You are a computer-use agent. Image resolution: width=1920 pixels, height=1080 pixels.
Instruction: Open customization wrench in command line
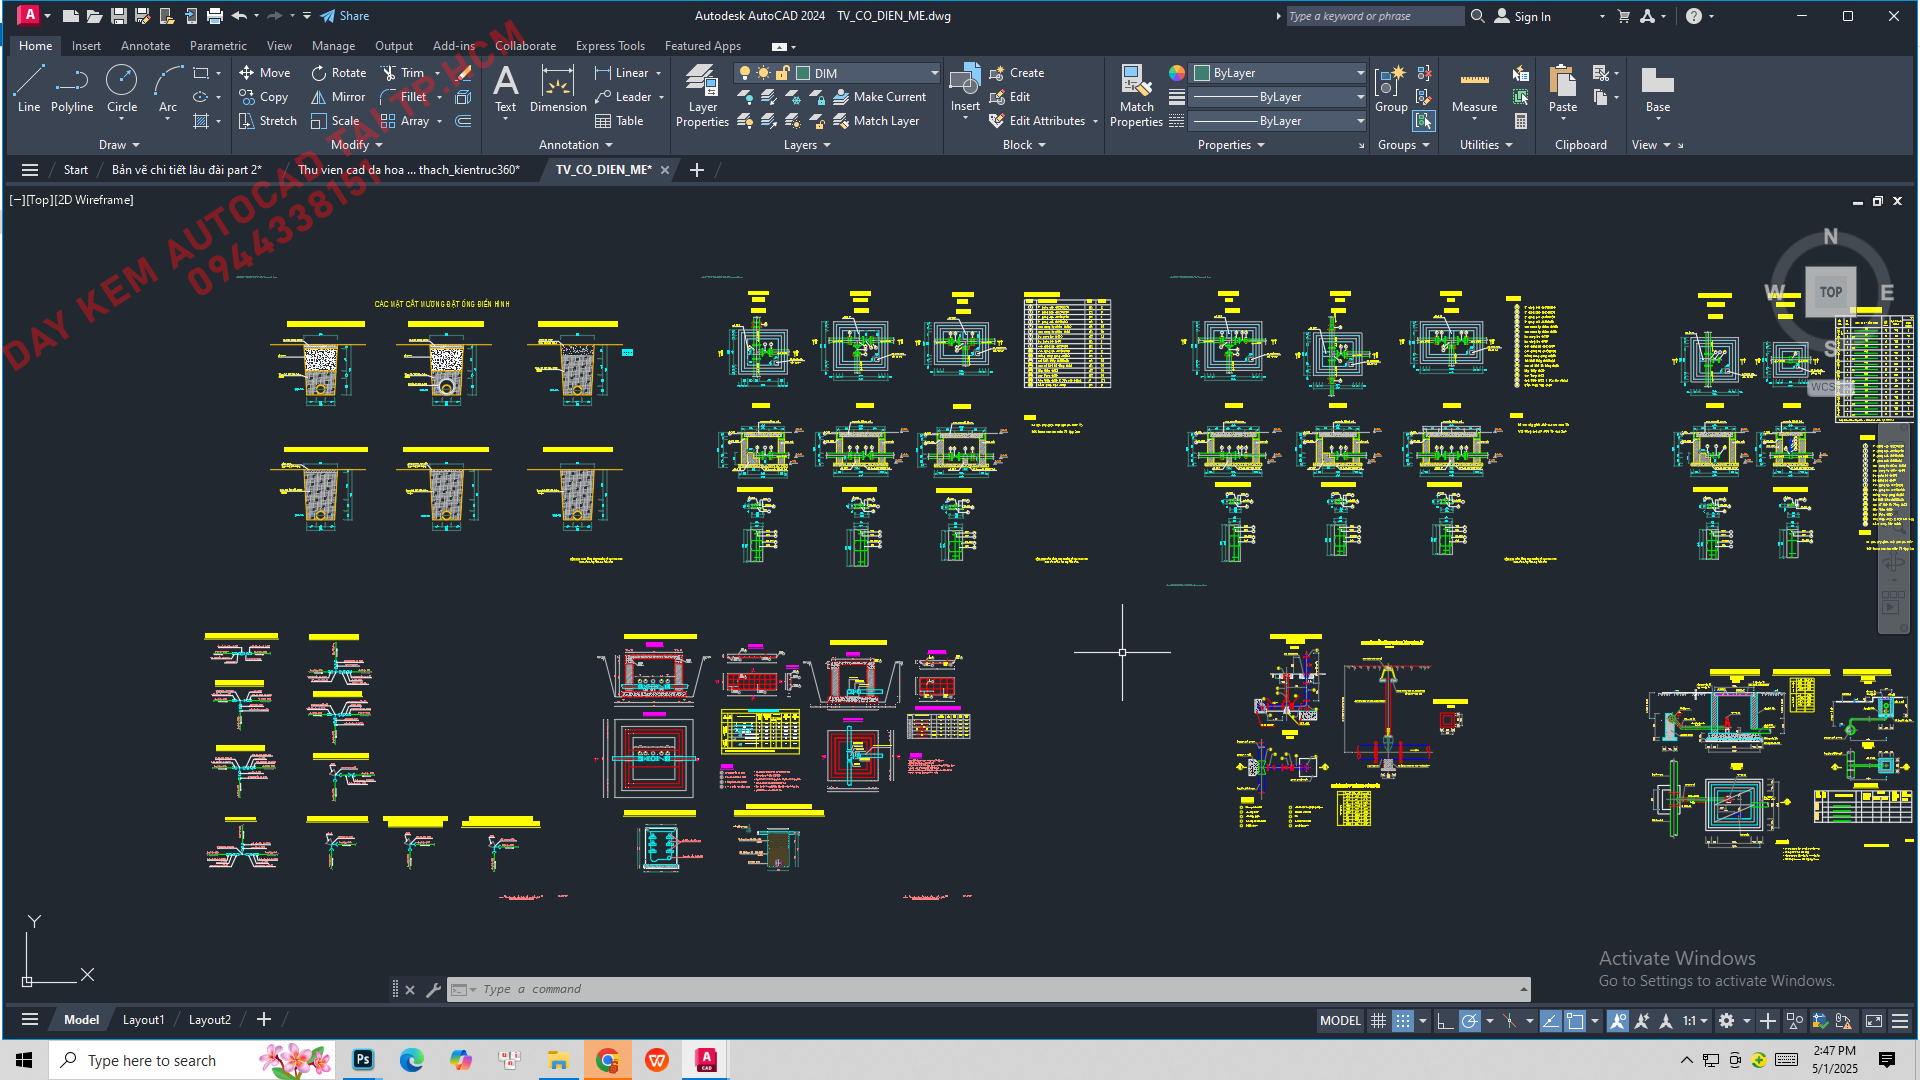[x=433, y=990]
